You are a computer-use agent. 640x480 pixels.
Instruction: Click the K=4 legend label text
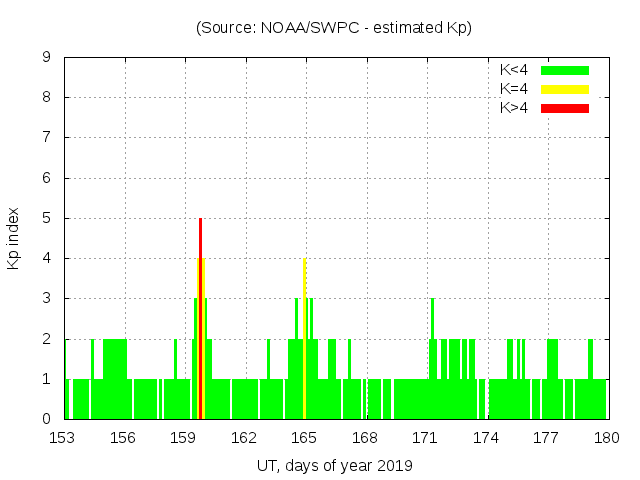point(514,89)
